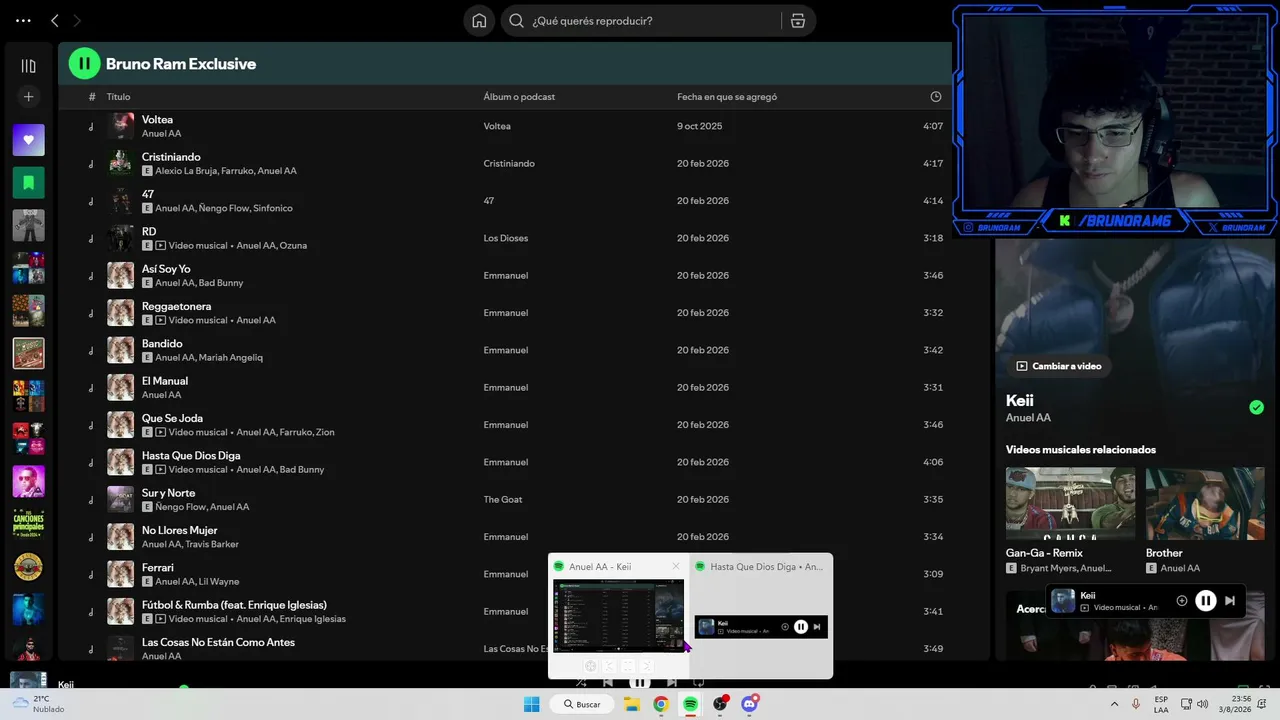Select the track Hasta Que Dios Diga
Screen dimensions: 1280x720
(191, 456)
